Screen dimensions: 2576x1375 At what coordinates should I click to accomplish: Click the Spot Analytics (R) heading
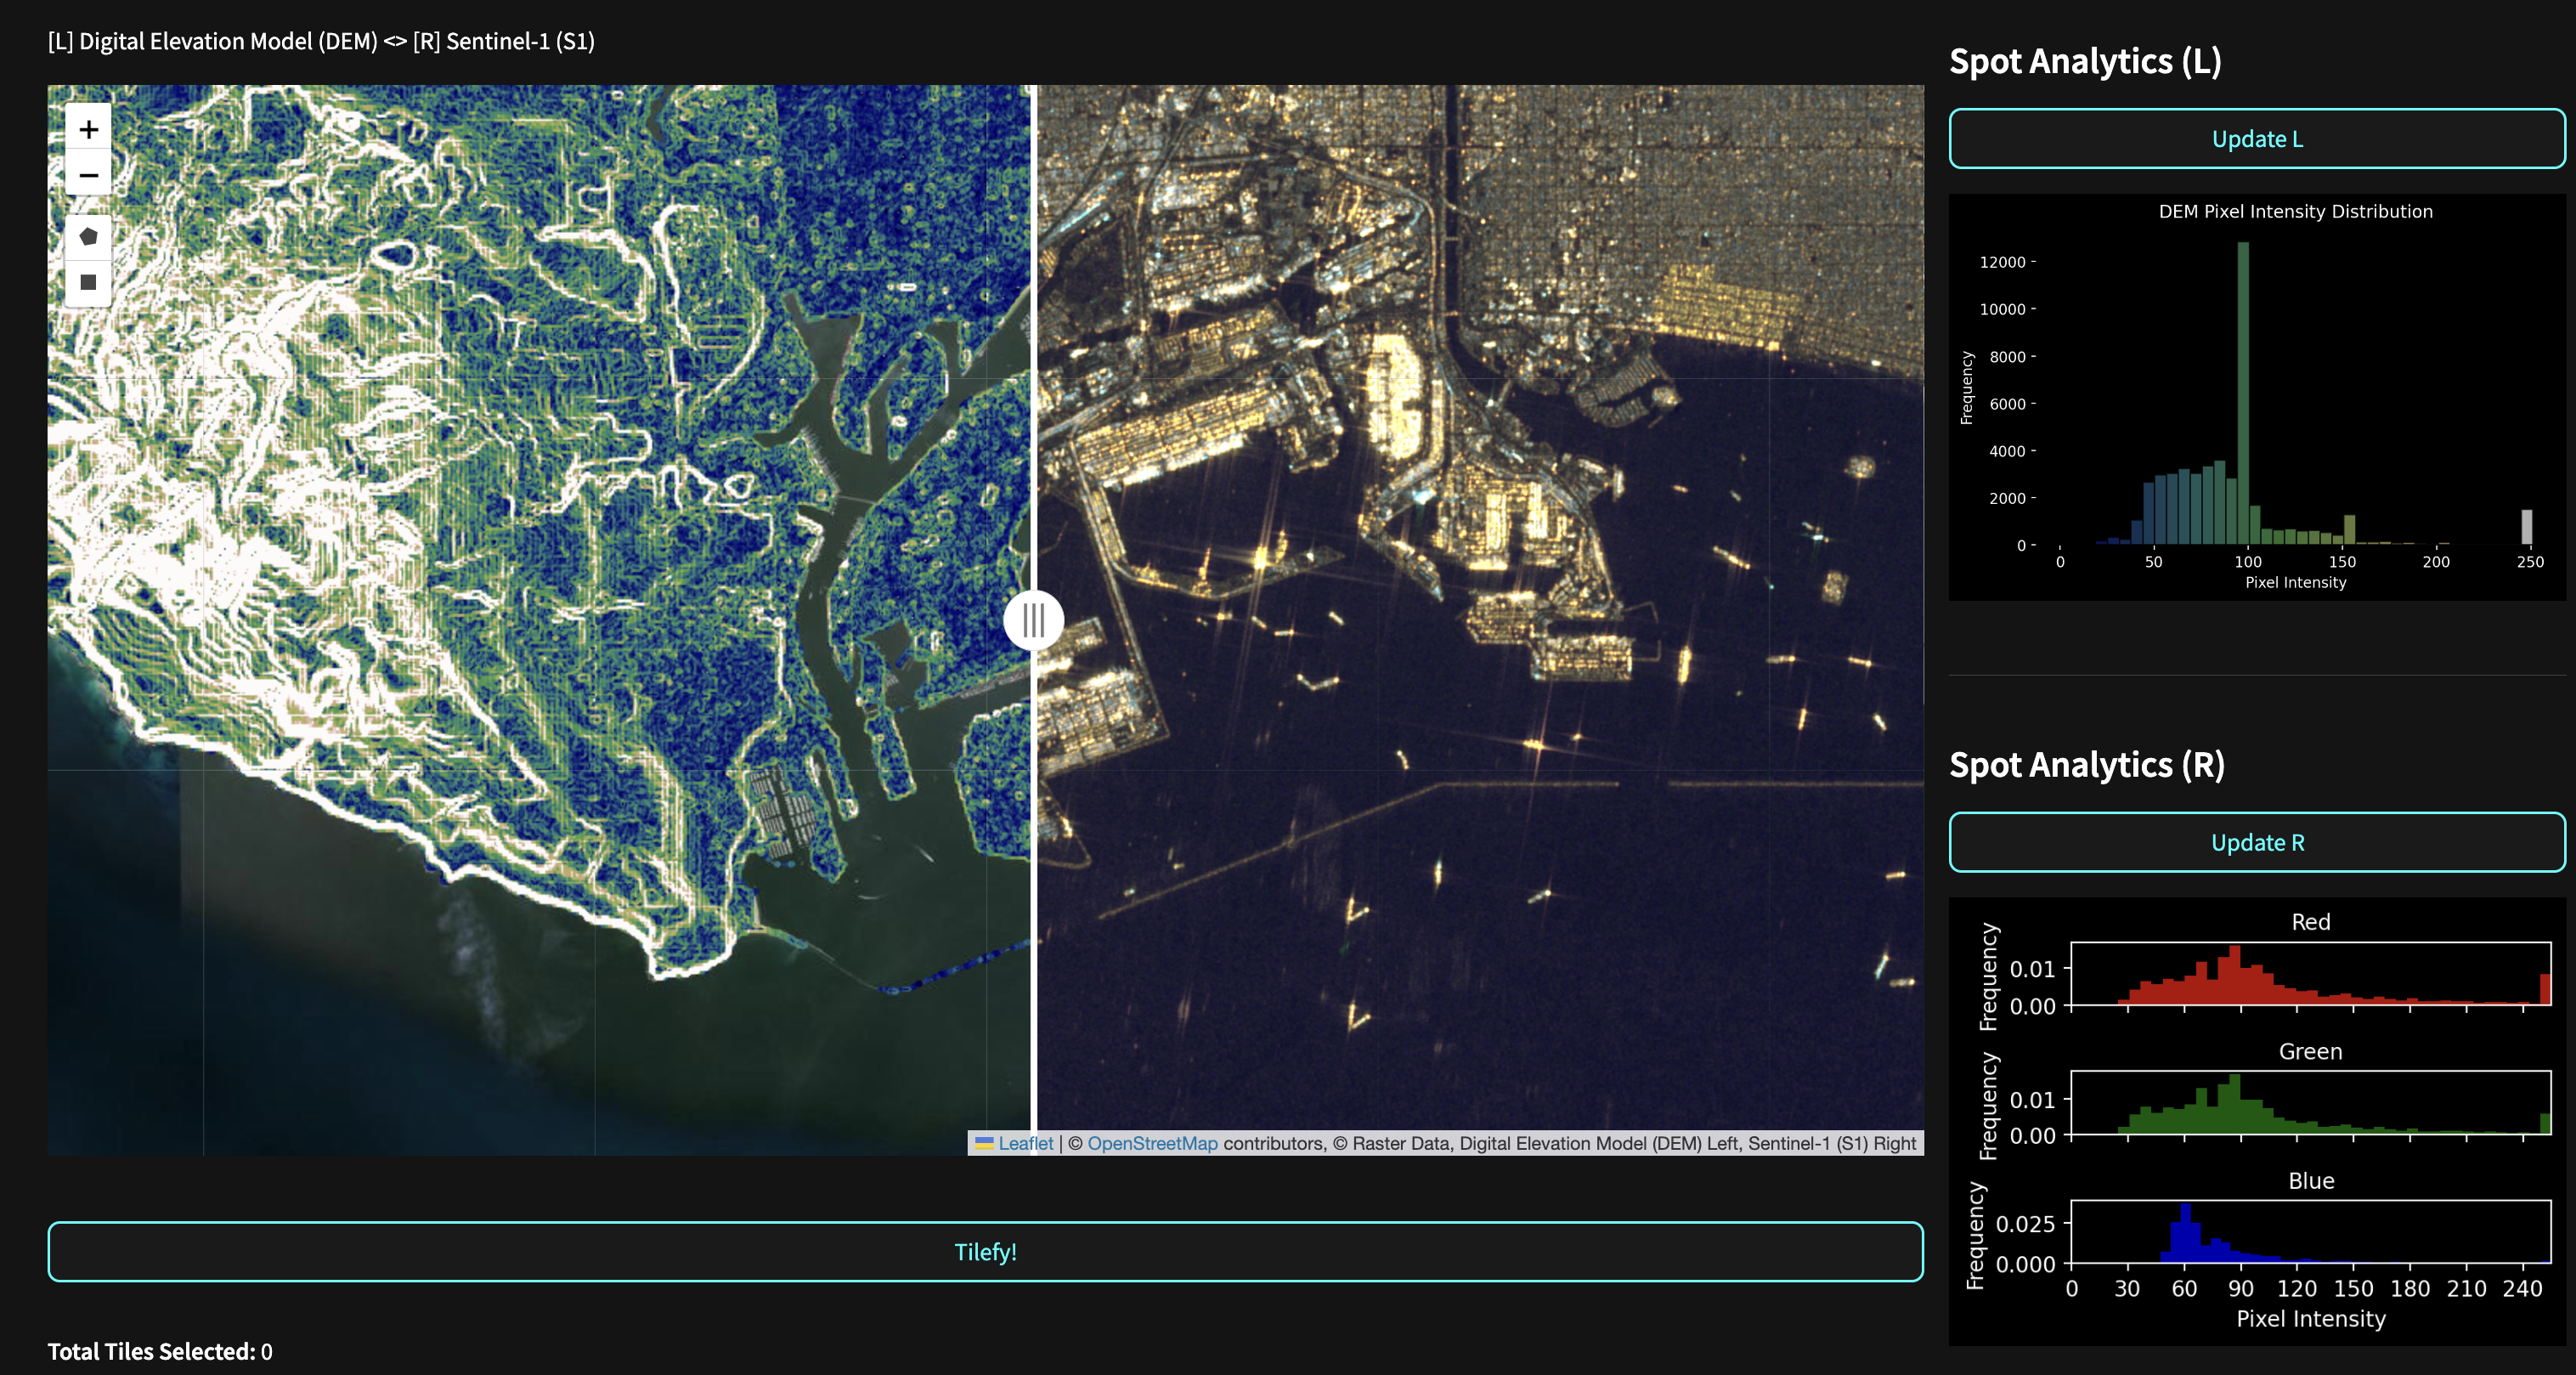click(x=2086, y=765)
